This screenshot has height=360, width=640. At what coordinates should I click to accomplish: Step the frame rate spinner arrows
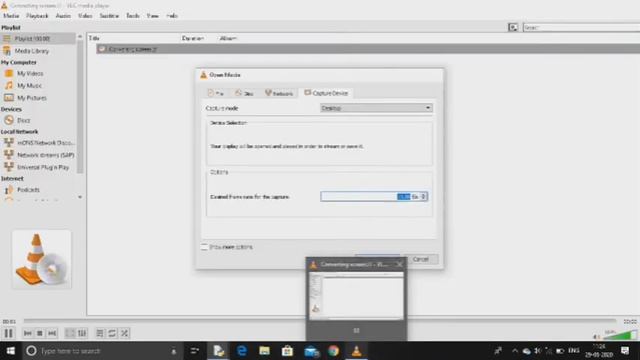coord(424,197)
